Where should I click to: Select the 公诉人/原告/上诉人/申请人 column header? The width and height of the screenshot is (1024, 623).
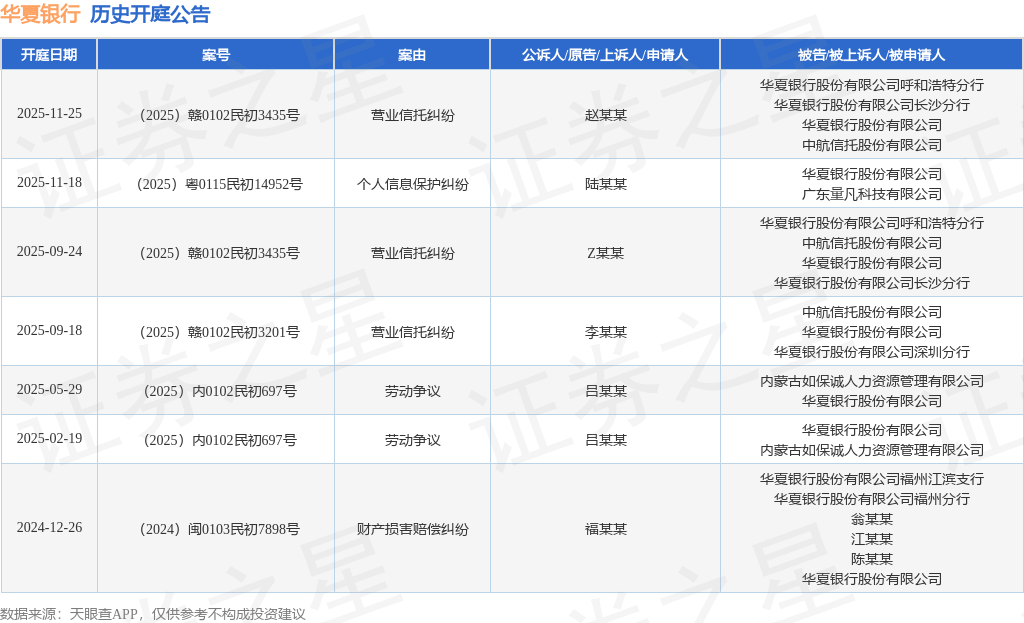tap(605, 55)
